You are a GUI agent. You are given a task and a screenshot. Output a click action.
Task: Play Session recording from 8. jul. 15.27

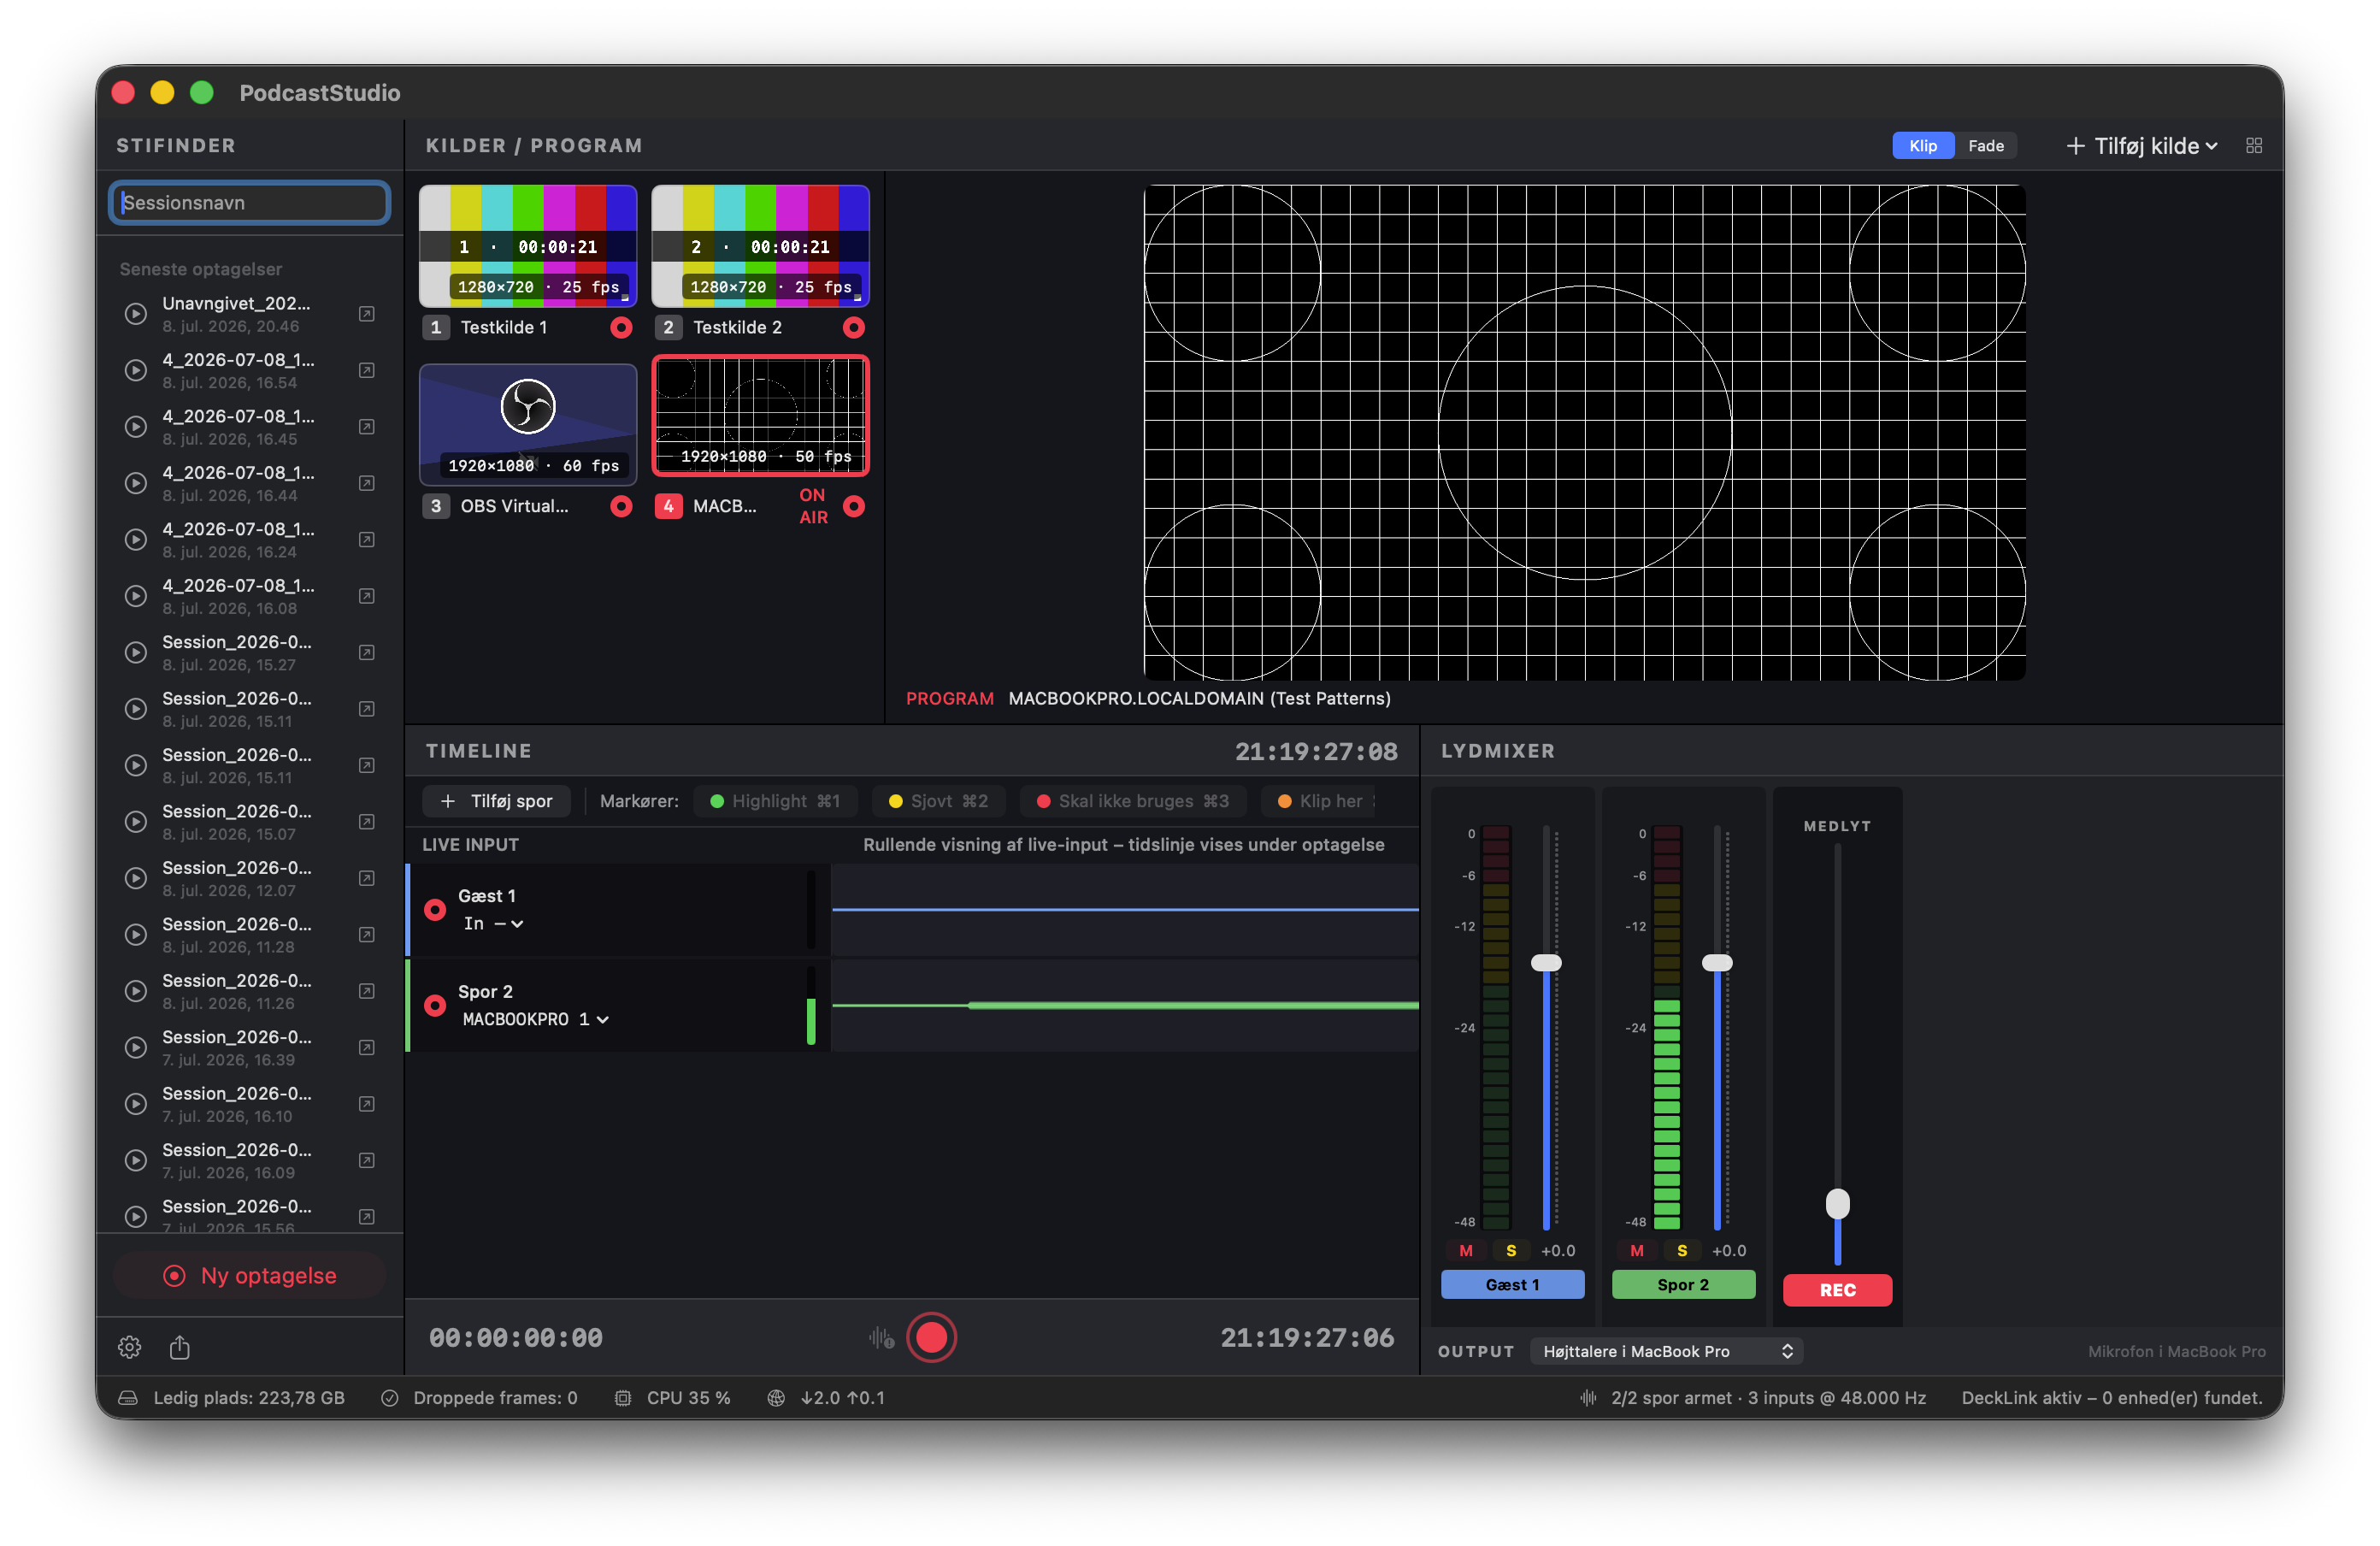[x=136, y=652]
